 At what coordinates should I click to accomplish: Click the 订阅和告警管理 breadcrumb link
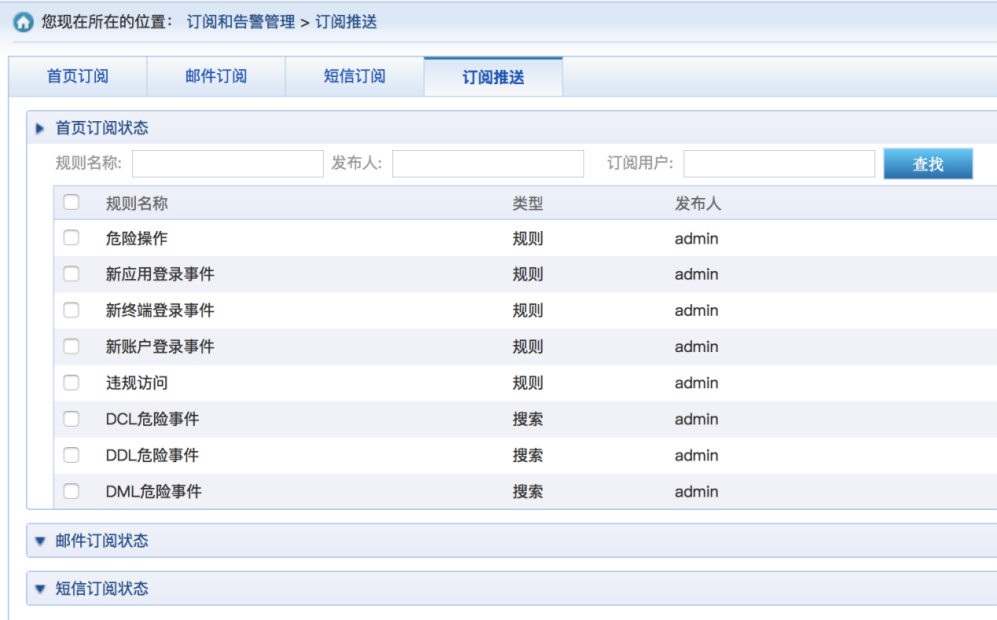[241, 22]
